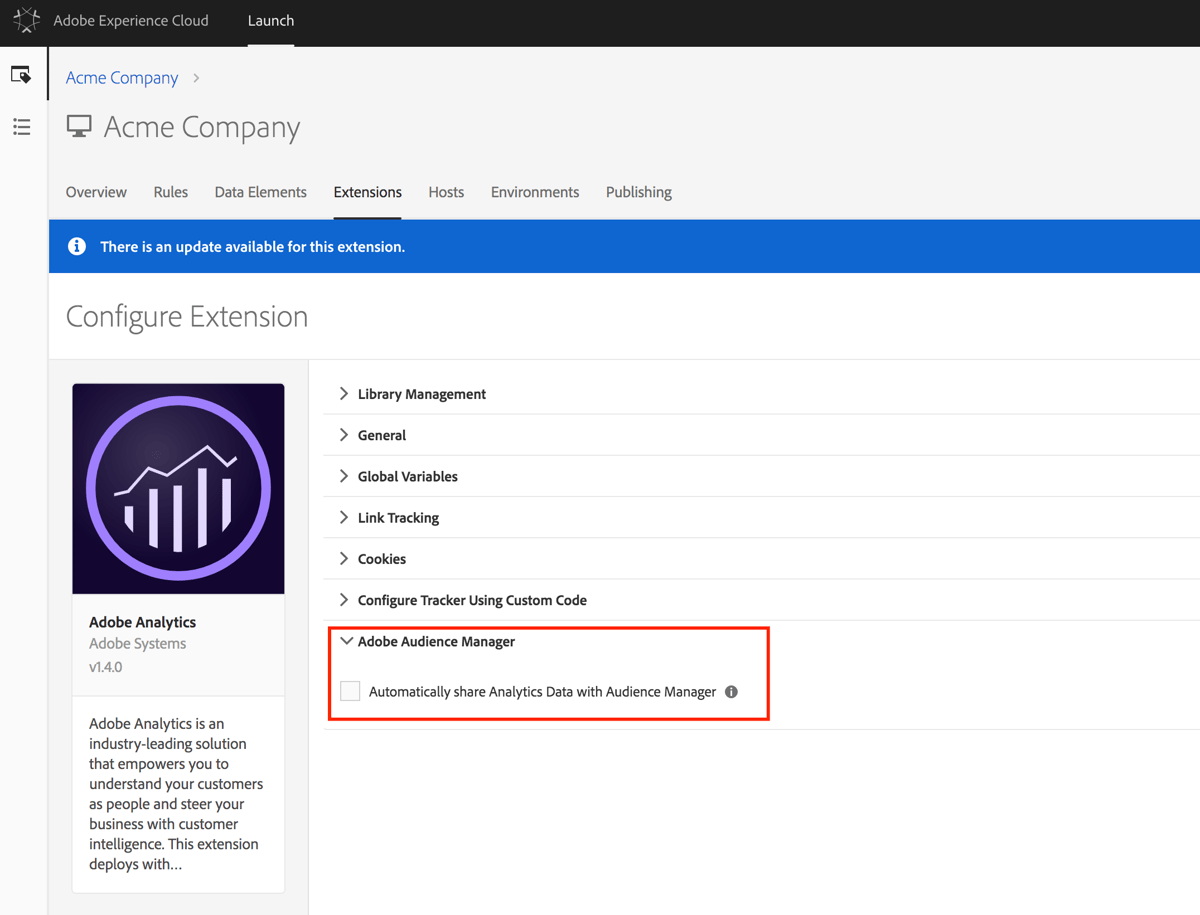Select the tagged property icon in left sidebar
Screen dimensions: 1200x915
pos(21,74)
